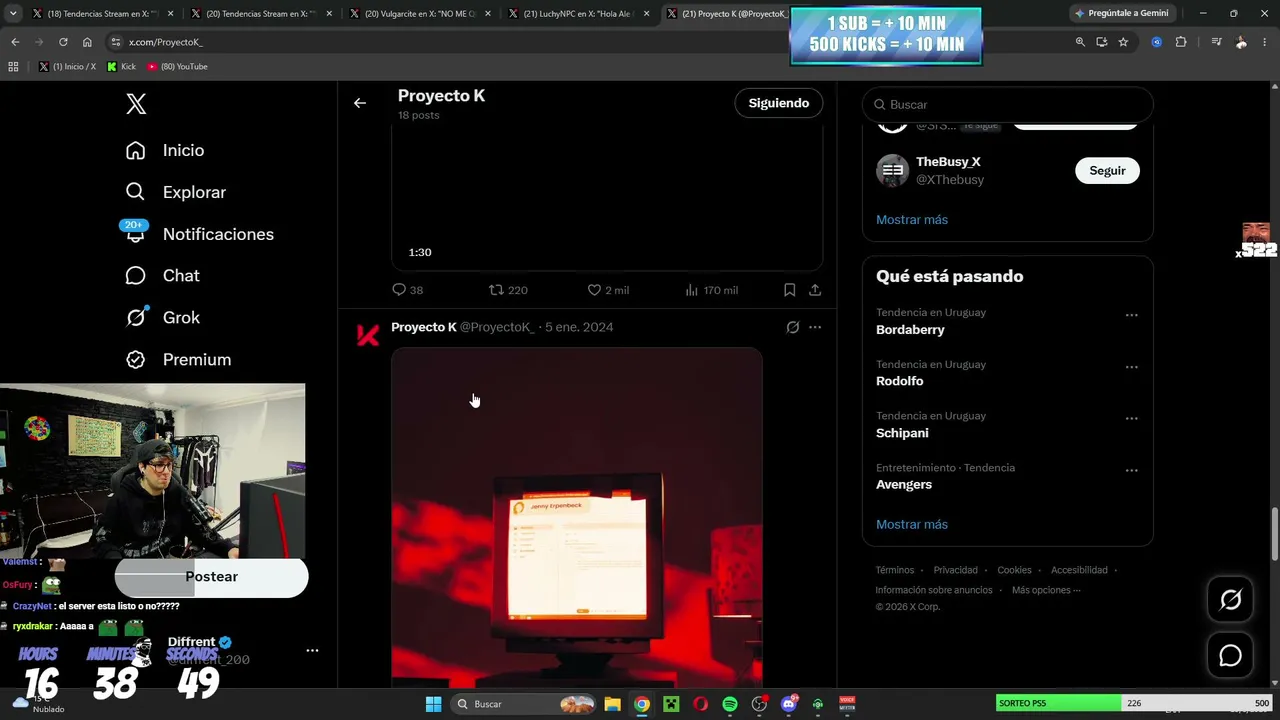Image resolution: width=1280 pixels, height=720 pixels.
Task: Open the YouTube bookmark
Action: [x=178, y=66]
